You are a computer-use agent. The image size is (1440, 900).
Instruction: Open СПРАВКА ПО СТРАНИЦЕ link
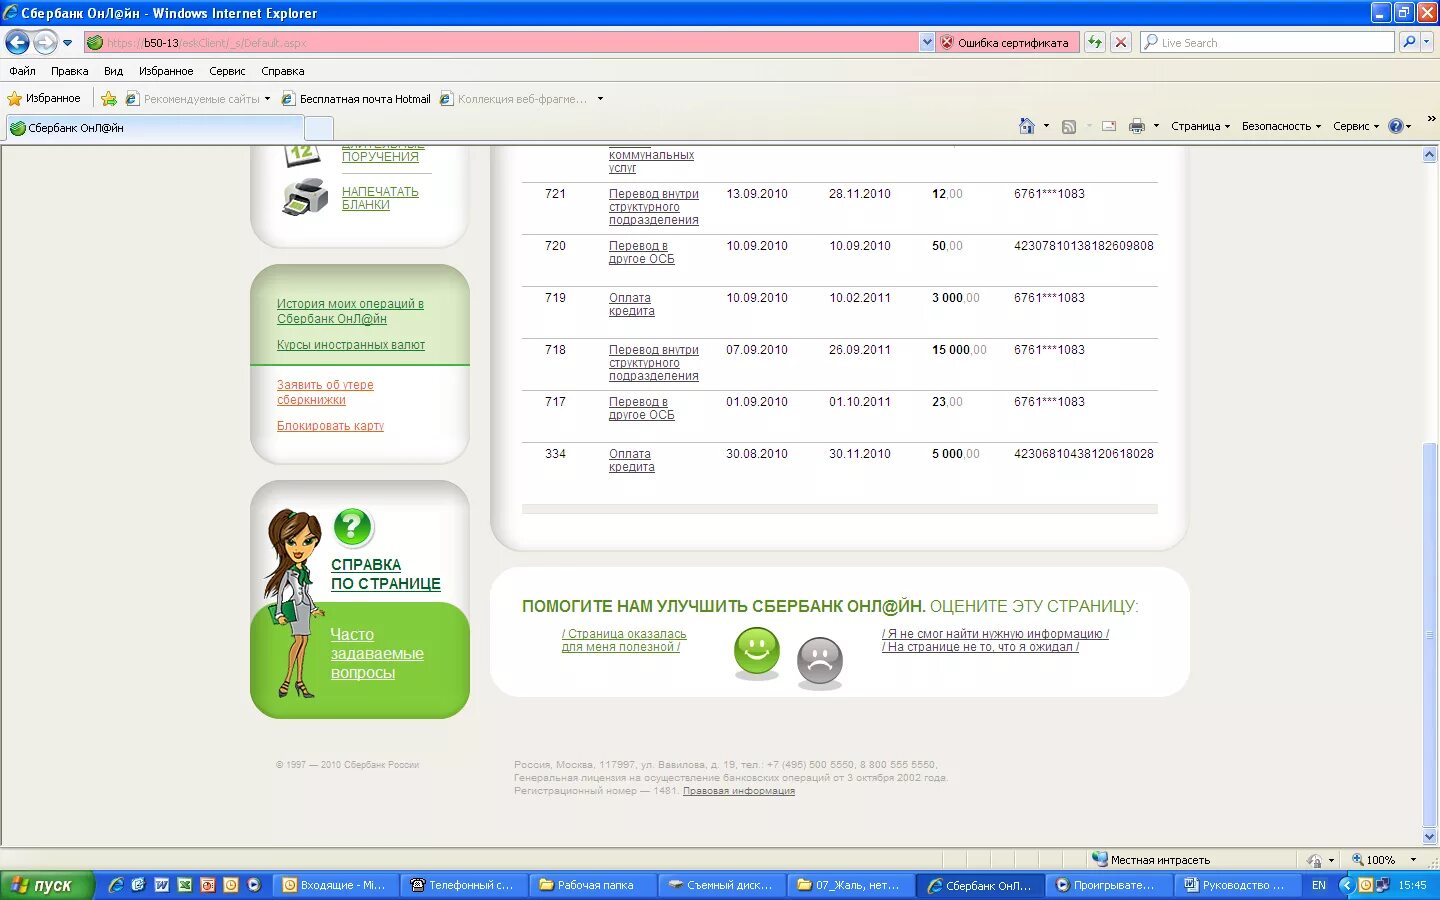tap(386, 574)
